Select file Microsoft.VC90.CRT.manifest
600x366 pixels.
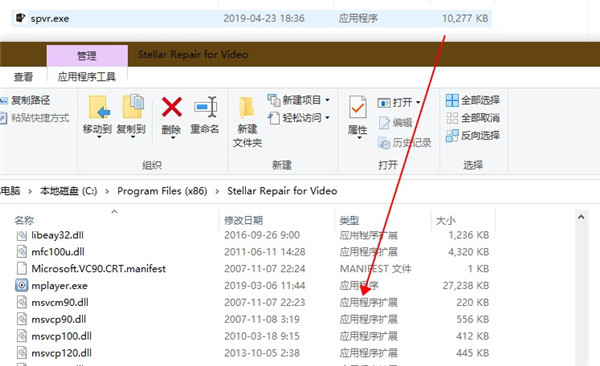99,269
